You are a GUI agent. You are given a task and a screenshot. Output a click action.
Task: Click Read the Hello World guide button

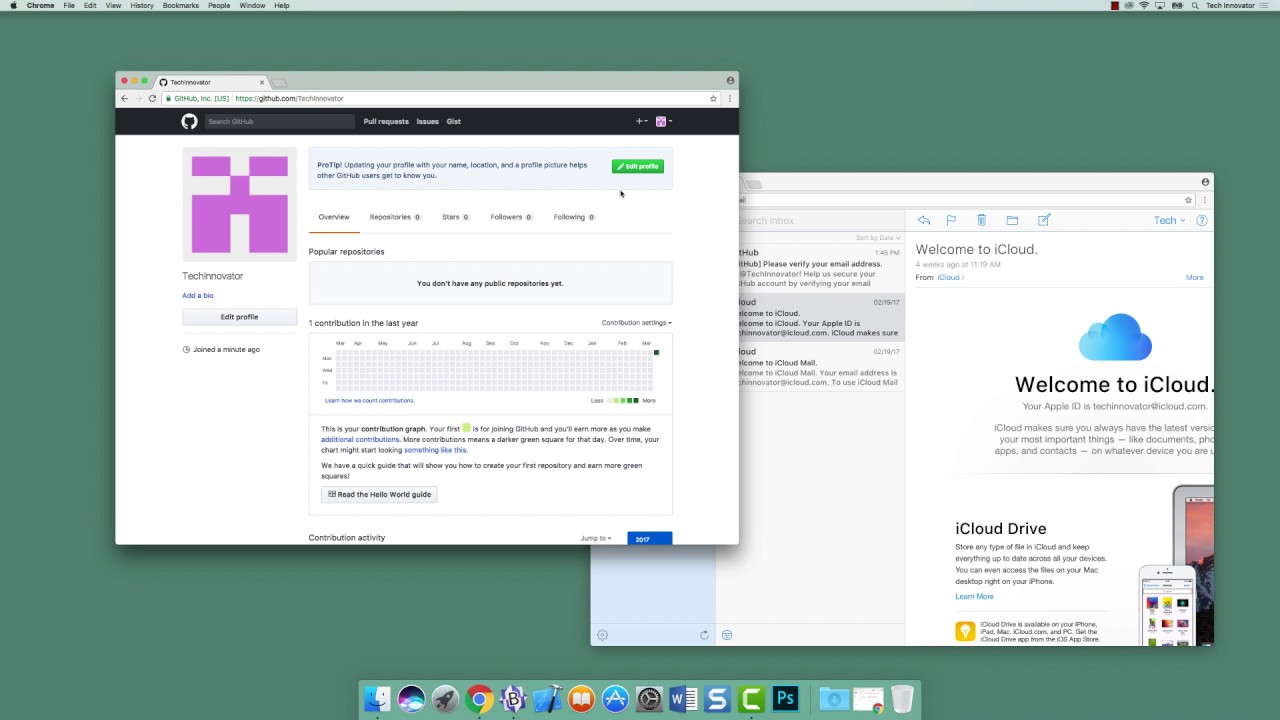coord(379,494)
